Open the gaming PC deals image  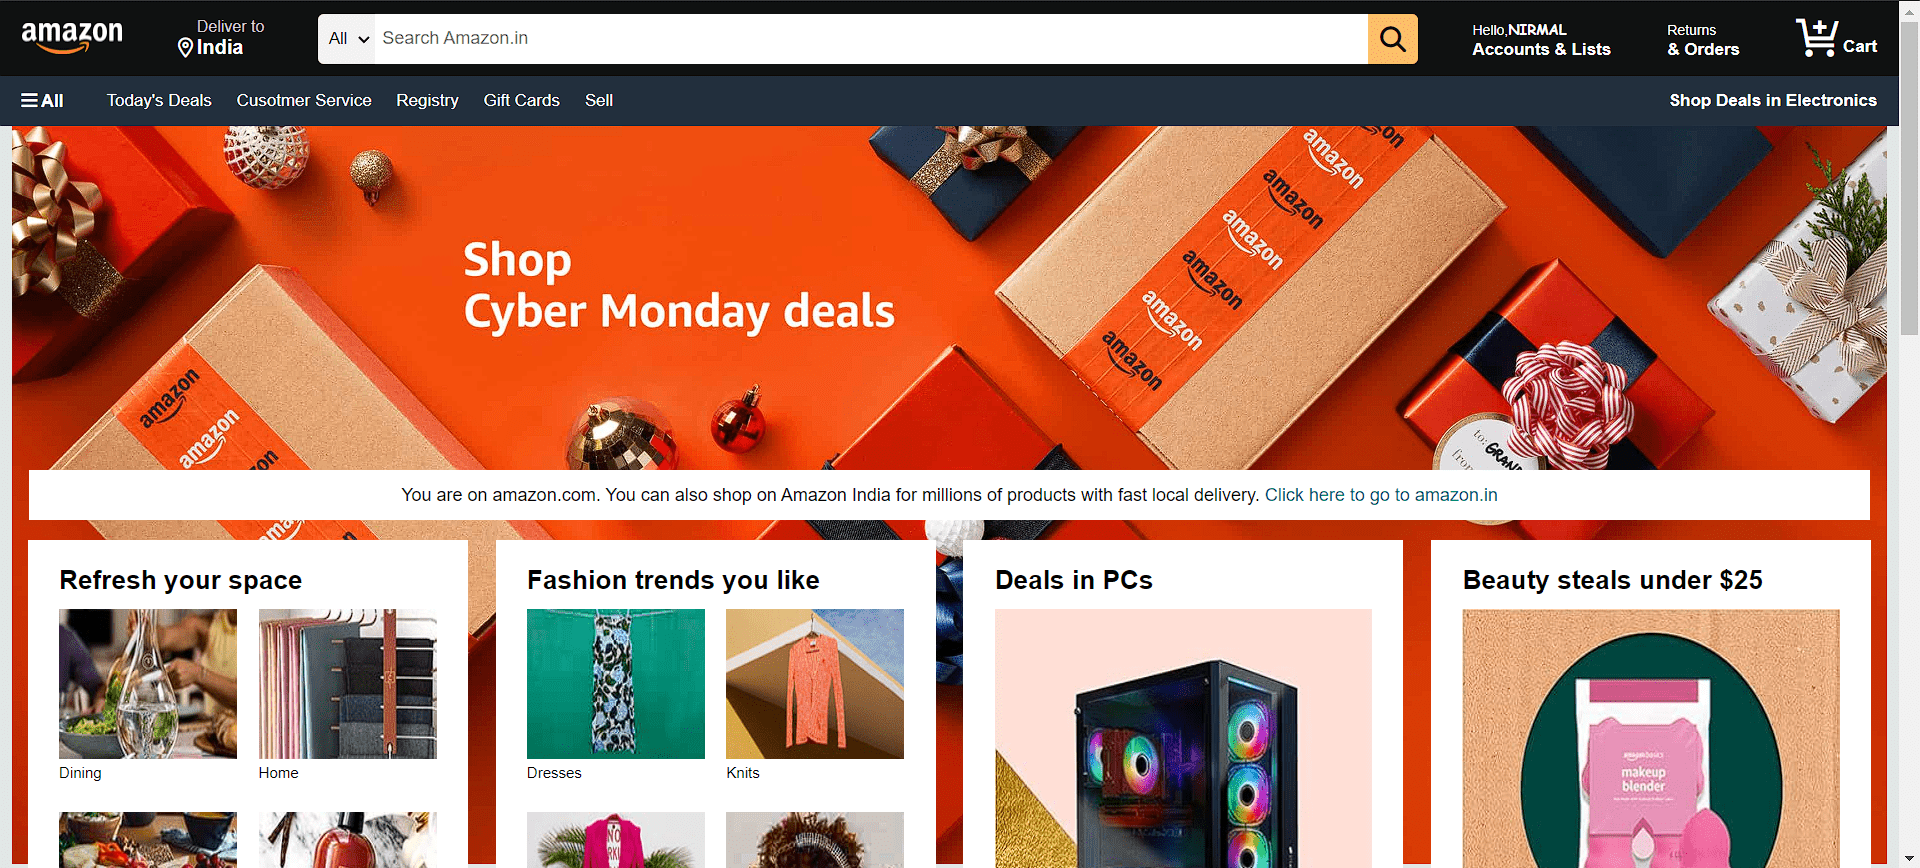tap(1183, 738)
